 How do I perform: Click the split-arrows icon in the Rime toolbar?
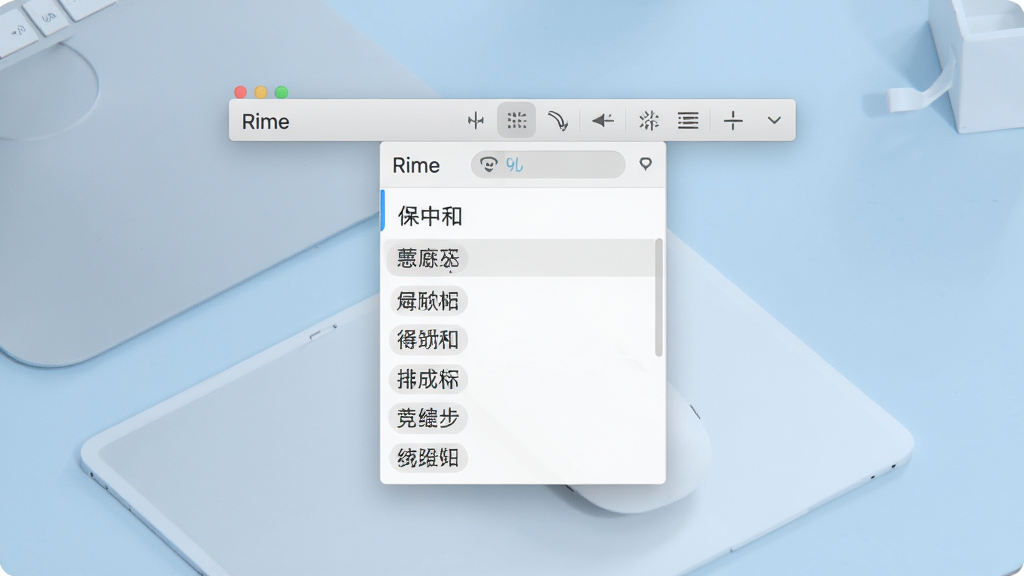click(476, 120)
